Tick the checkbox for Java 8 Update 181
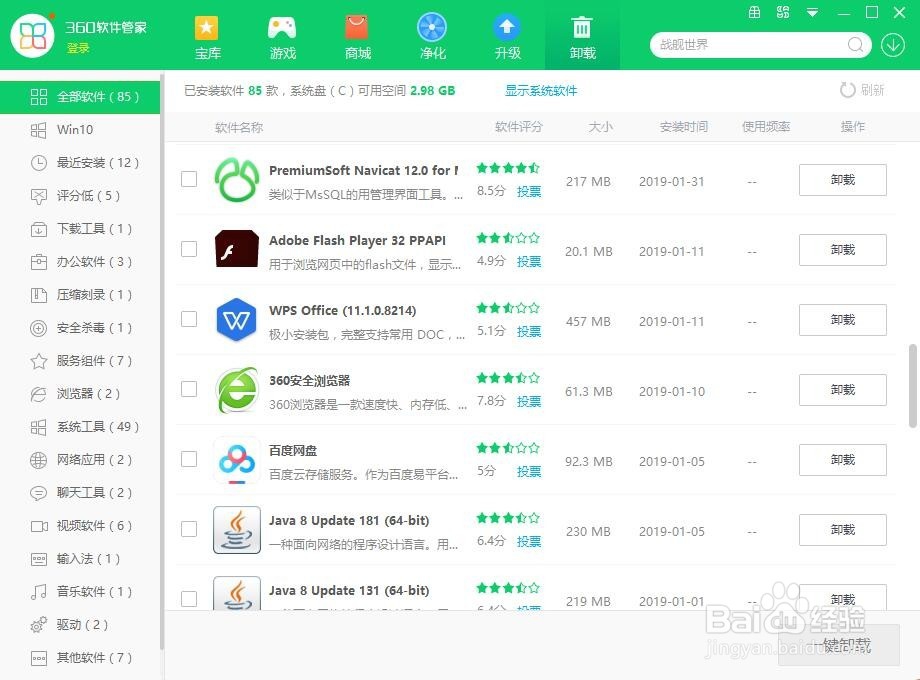This screenshot has height=680, width=920. coord(189,530)
